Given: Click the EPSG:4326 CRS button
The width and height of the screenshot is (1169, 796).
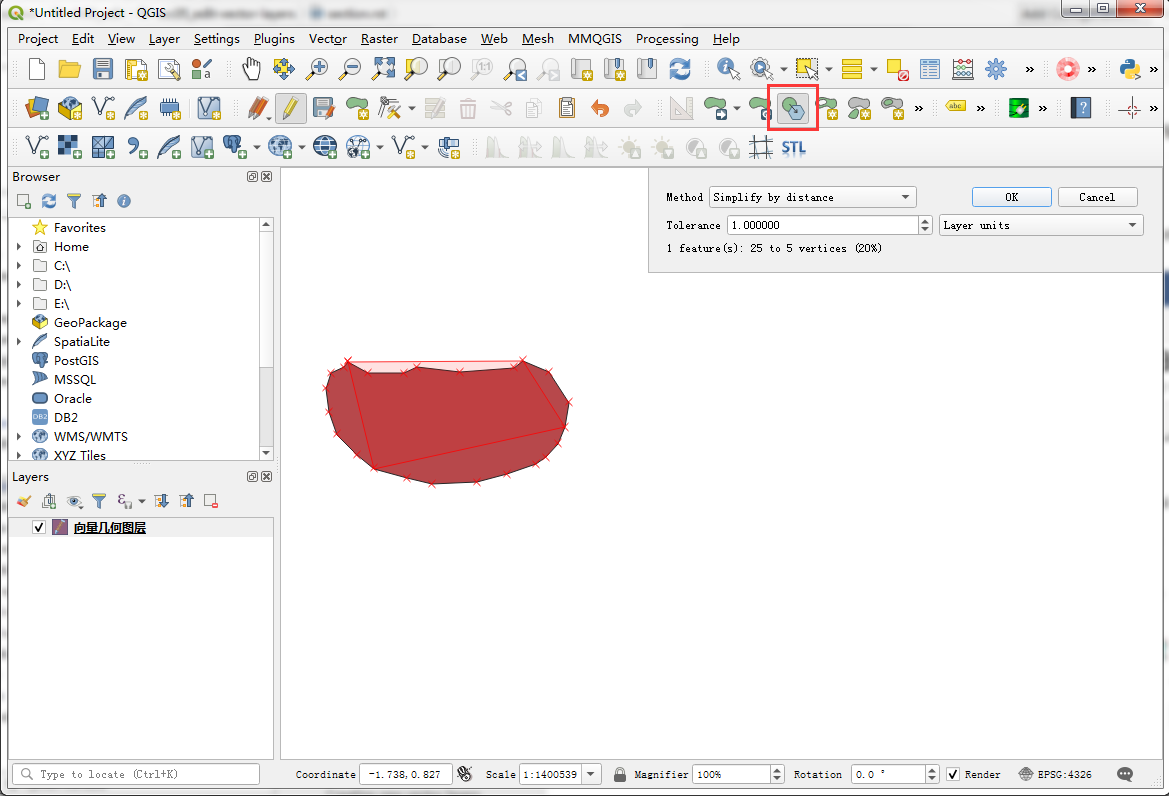Looking at the screenshot, I should [1055, 774].
